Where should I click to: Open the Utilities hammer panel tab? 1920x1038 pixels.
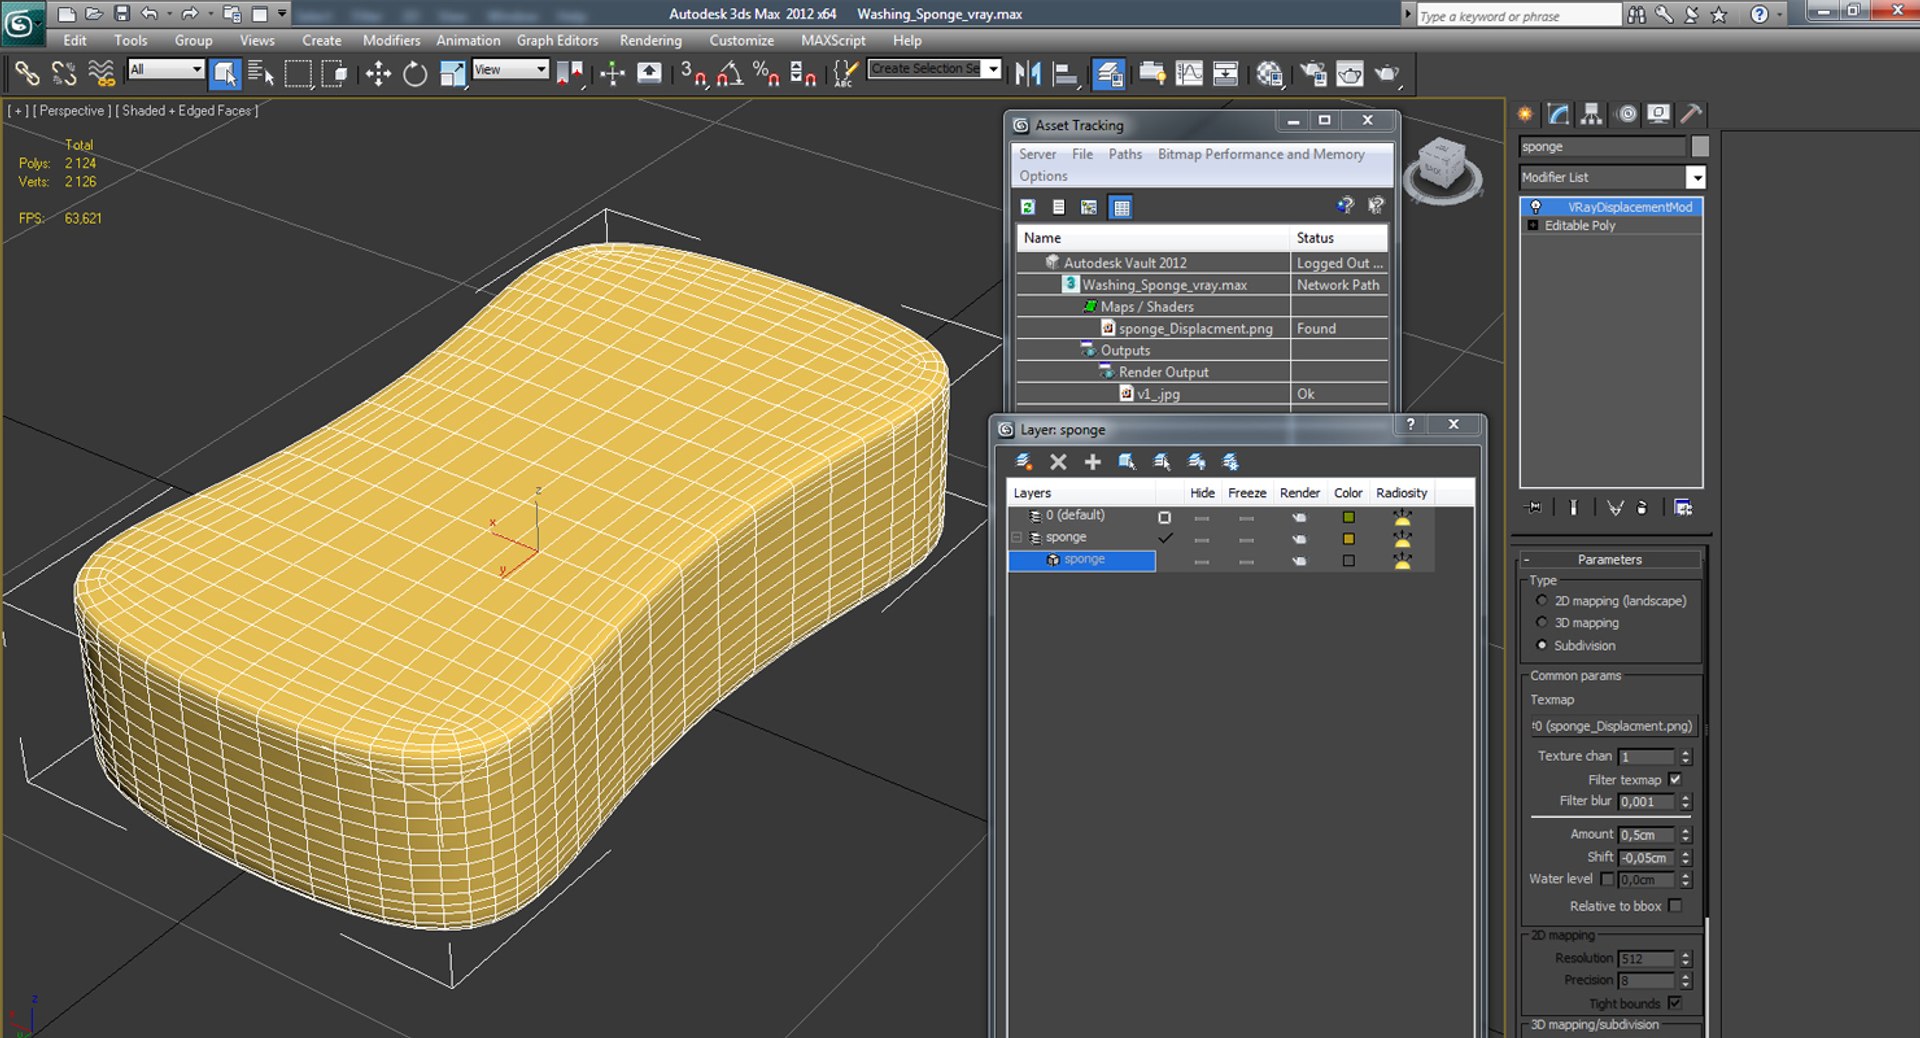[x=1691, y=114]
